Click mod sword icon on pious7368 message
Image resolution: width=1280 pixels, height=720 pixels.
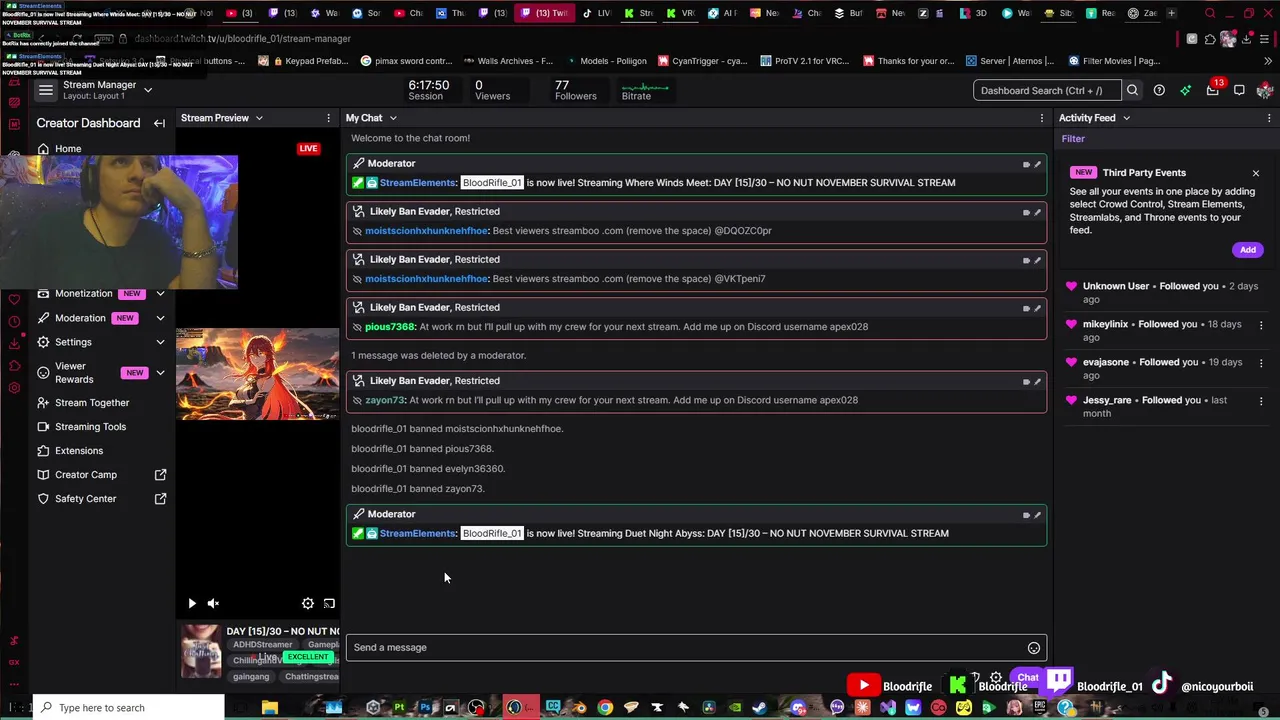(1037, 309)
